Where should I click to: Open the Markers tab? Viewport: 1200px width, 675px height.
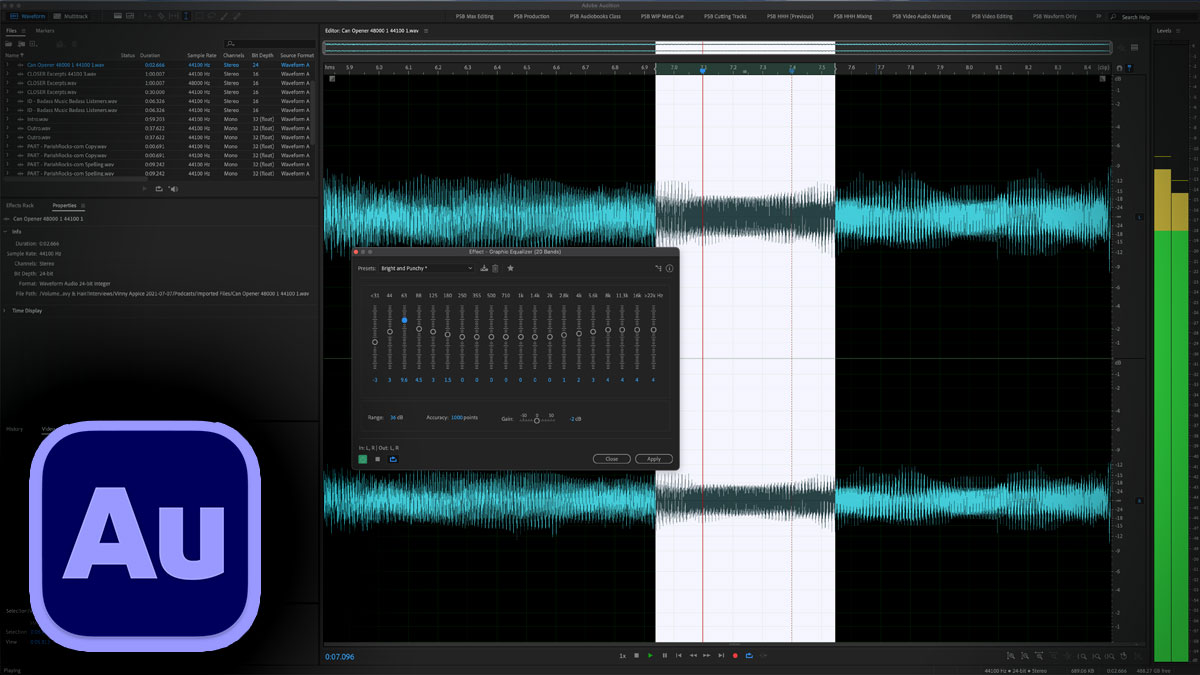pos(45,31)
